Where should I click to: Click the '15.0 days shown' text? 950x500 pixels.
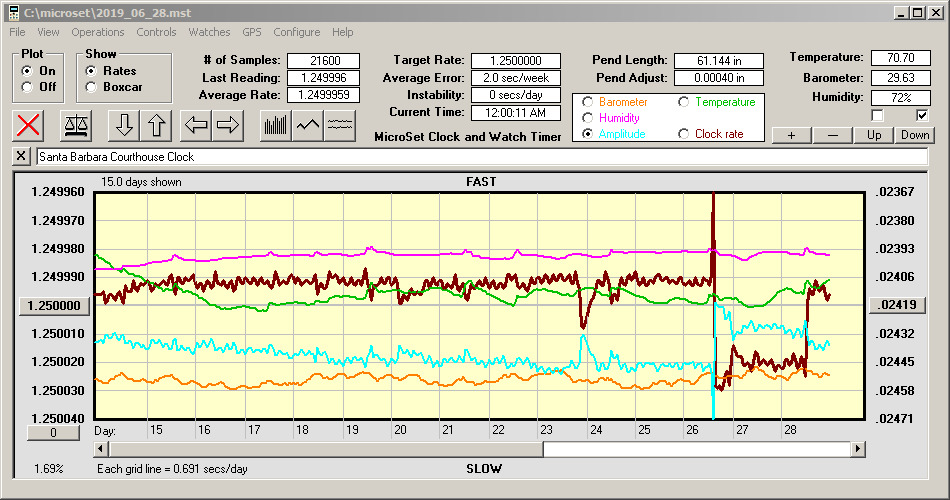pos(141,182)
